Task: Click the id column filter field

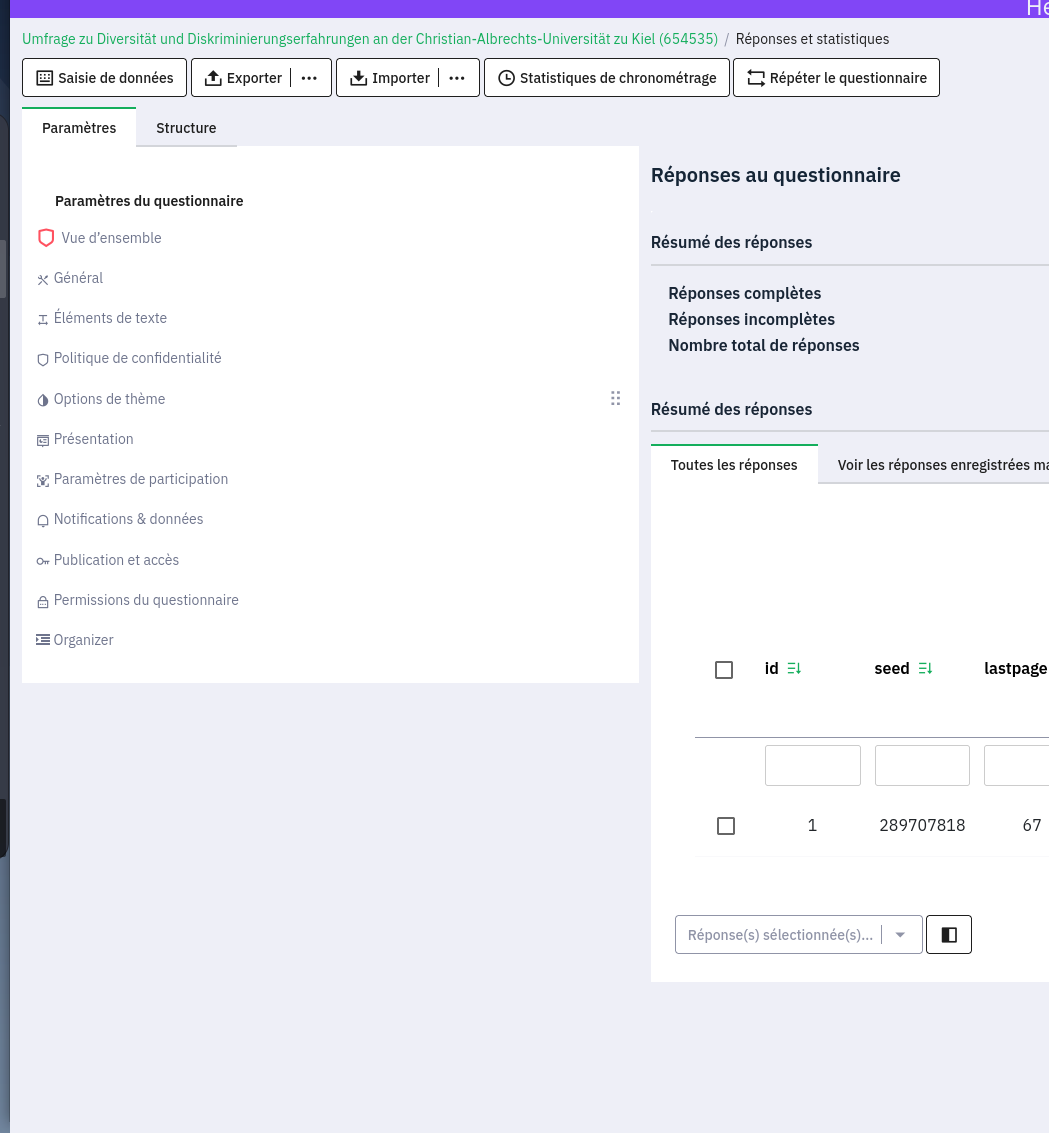Action: tap(812, 765)
